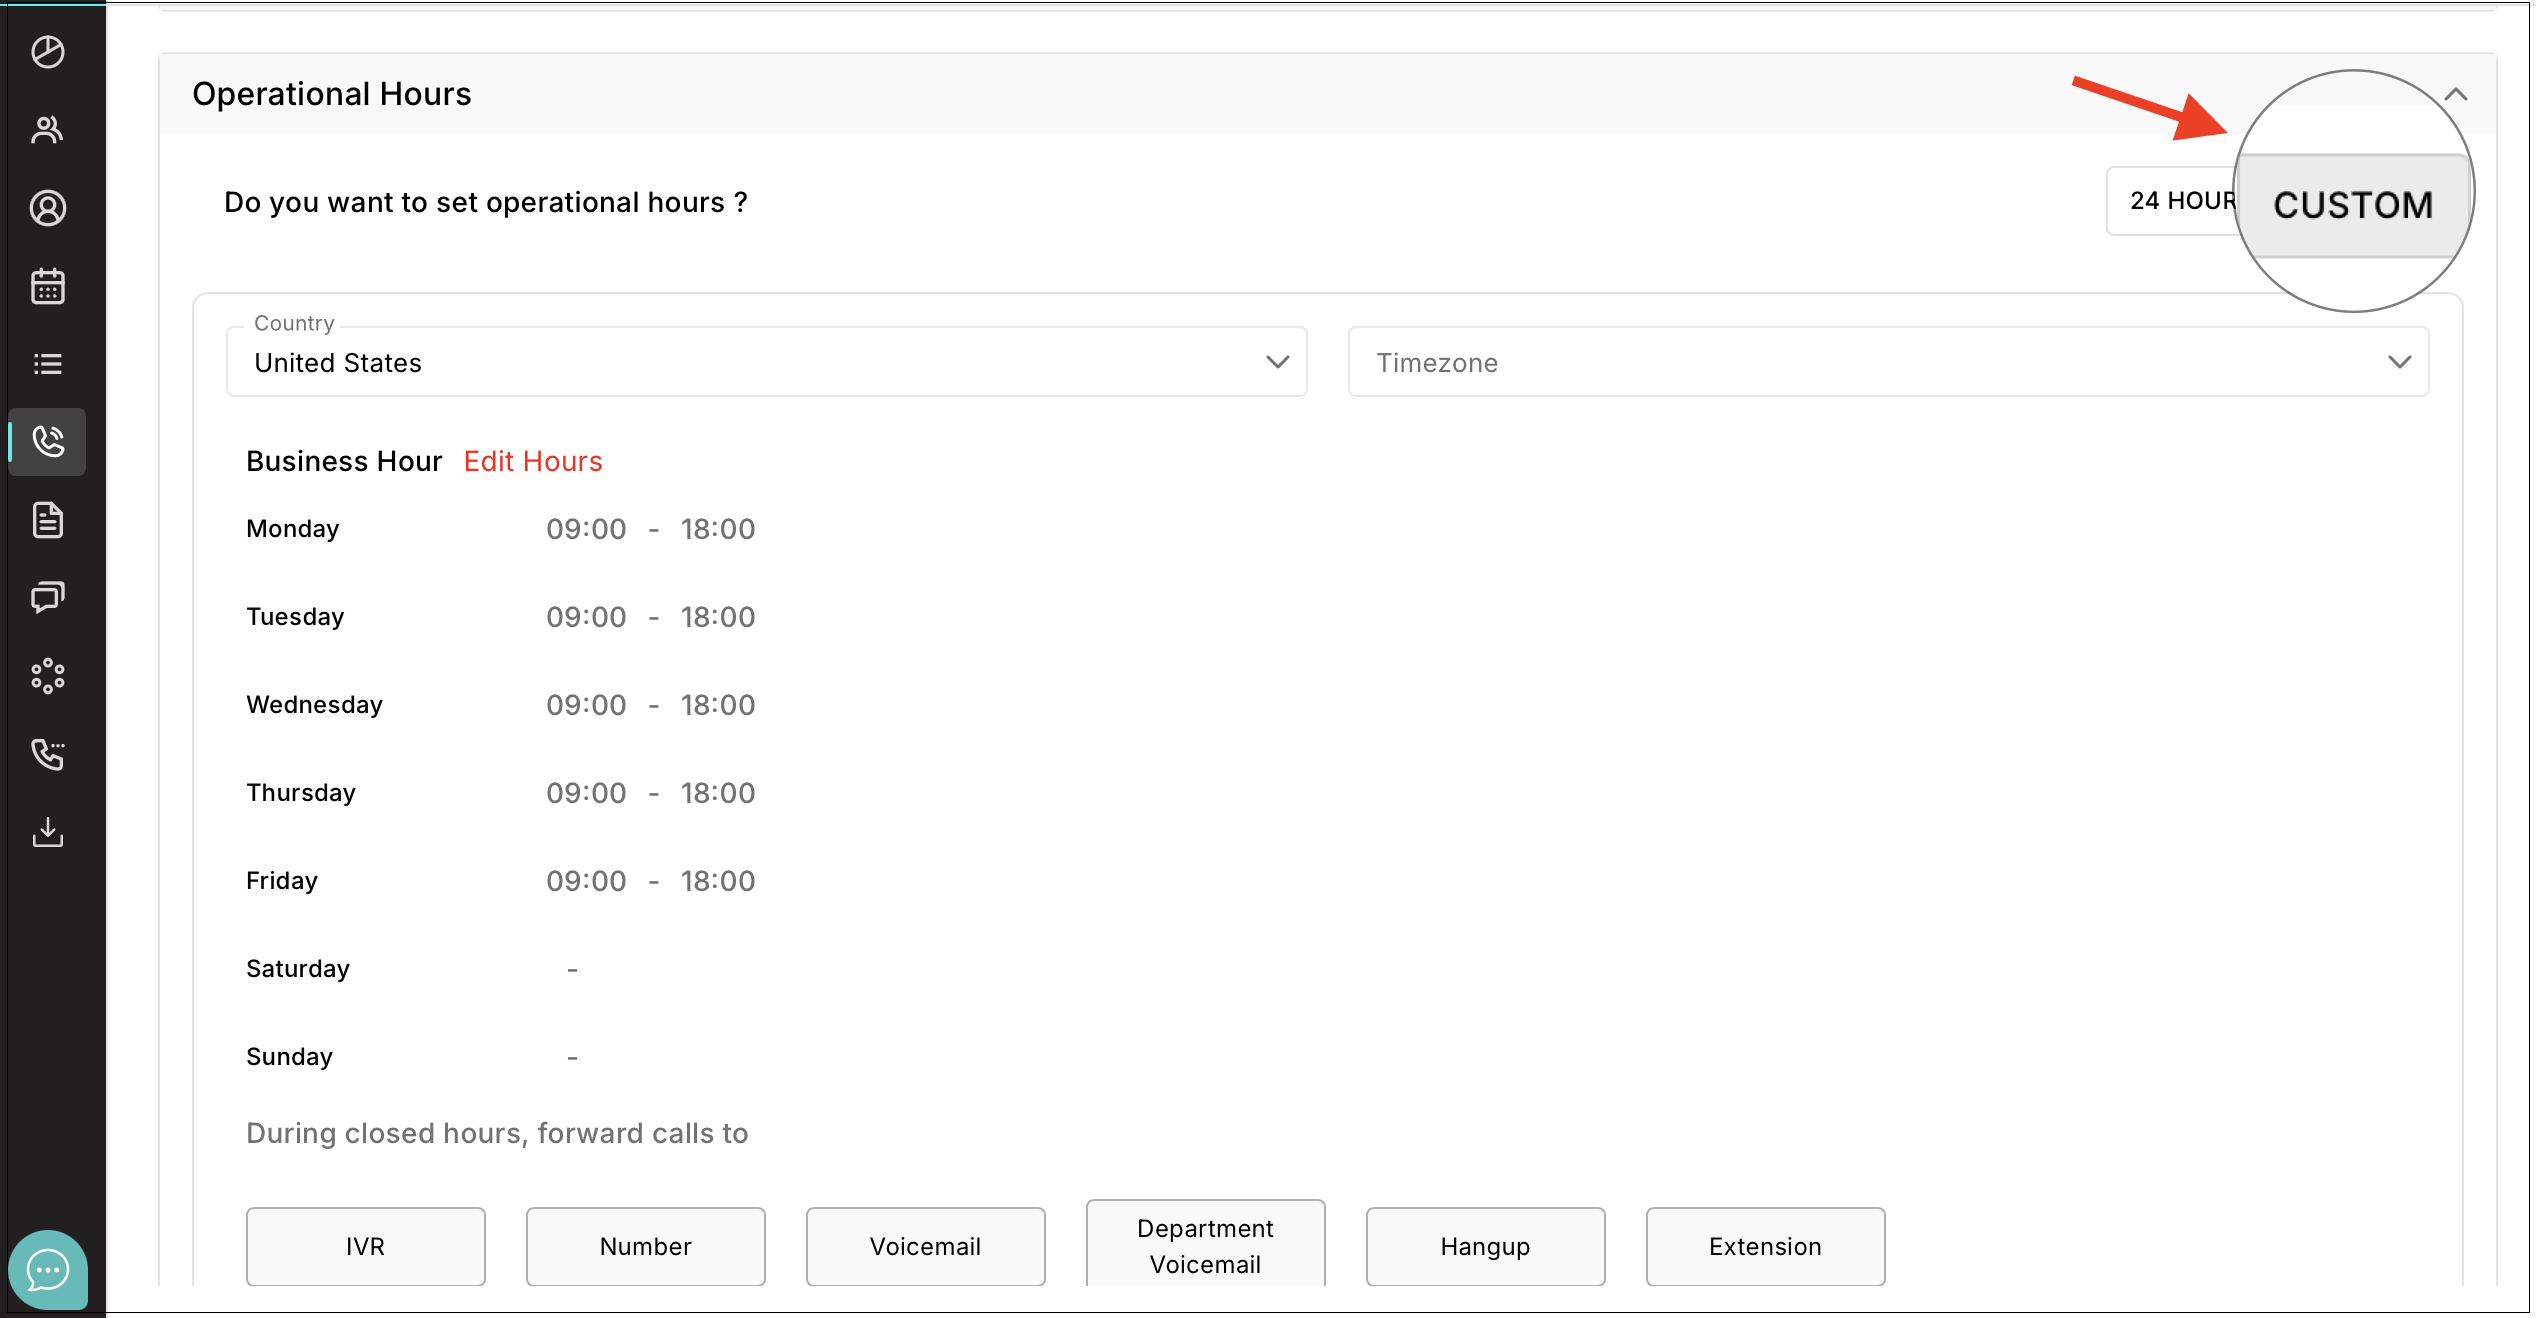Open the chat messages sidebar icon
This screenshot has width=2536, height=1318.
[x=47, y=597]
